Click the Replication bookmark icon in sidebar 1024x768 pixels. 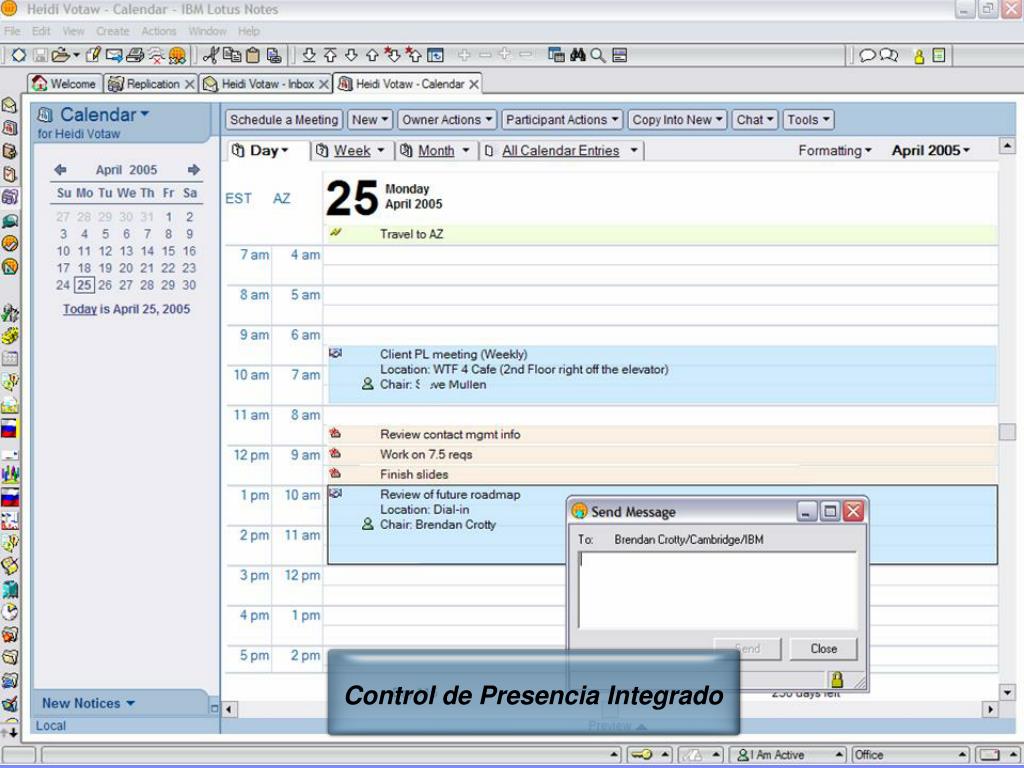pos(10,197)
